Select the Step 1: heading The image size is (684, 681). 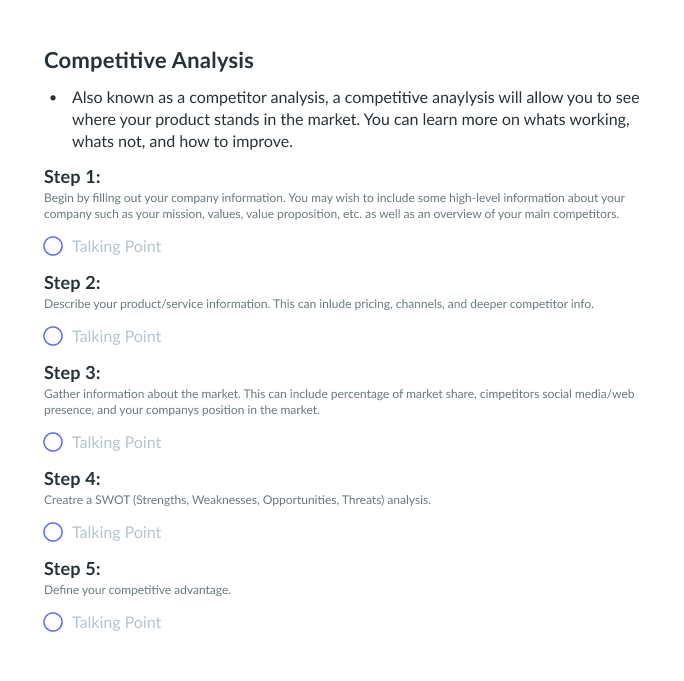coord(72,177)
